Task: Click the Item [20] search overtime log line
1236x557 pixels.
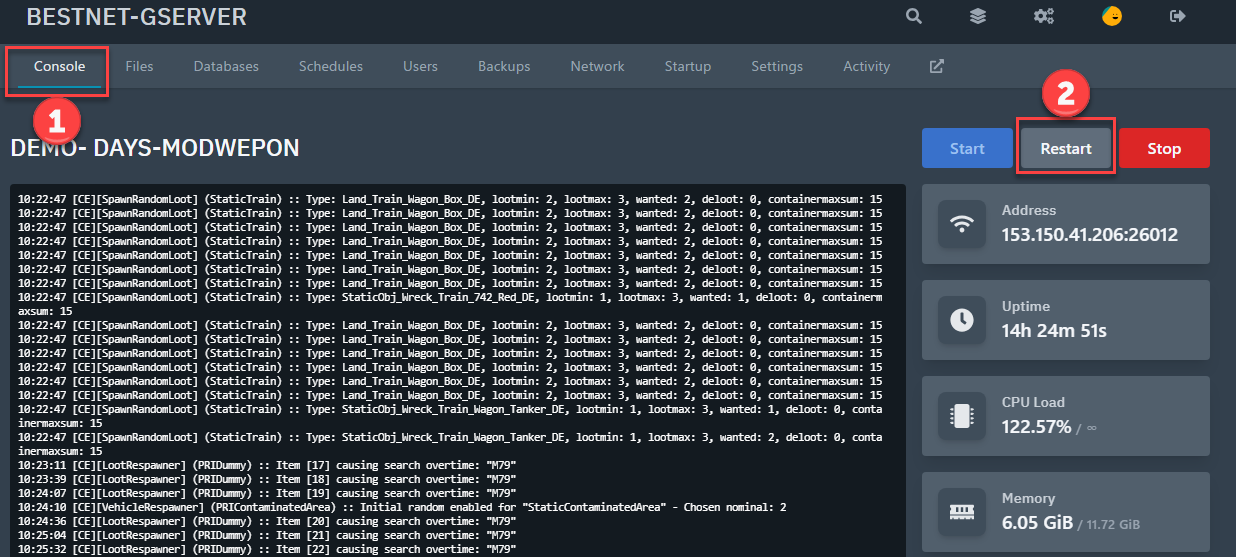Action: pyautogui.click(x=267, y=521)
